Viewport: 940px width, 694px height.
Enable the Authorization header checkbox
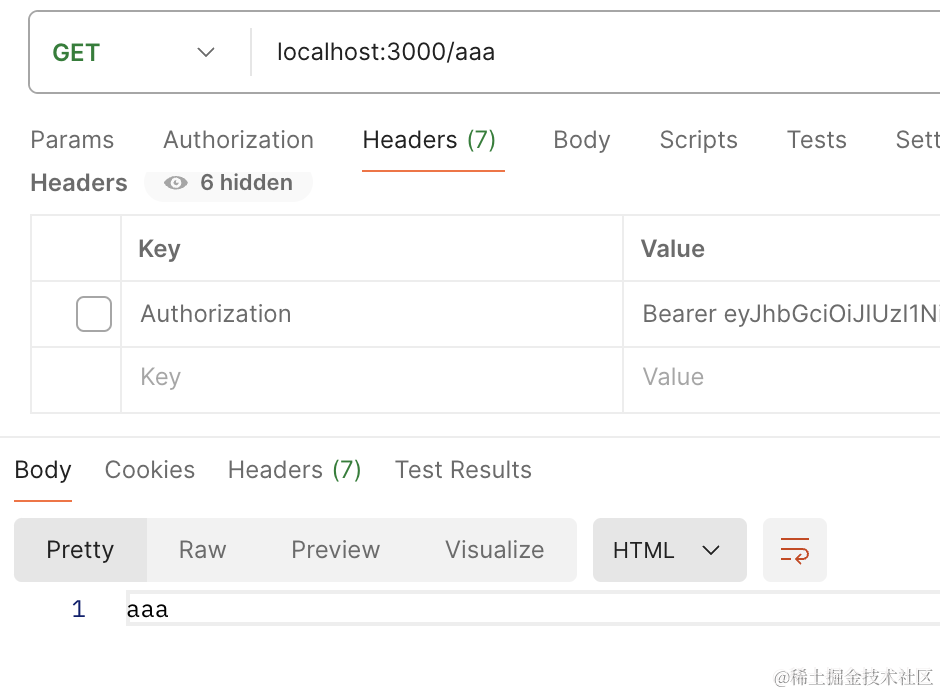point(94,314)
